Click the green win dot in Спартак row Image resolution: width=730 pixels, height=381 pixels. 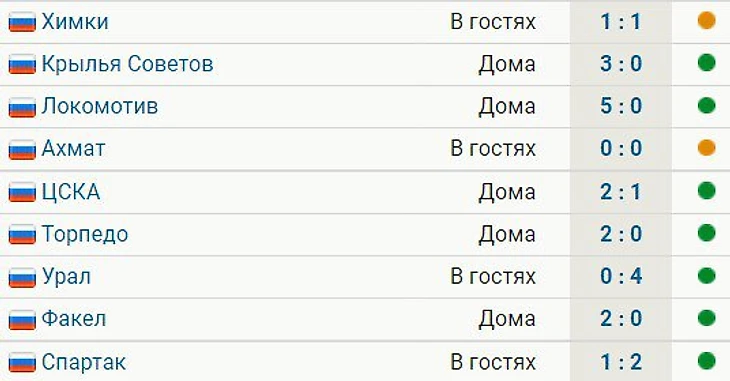tap(706, 361)
